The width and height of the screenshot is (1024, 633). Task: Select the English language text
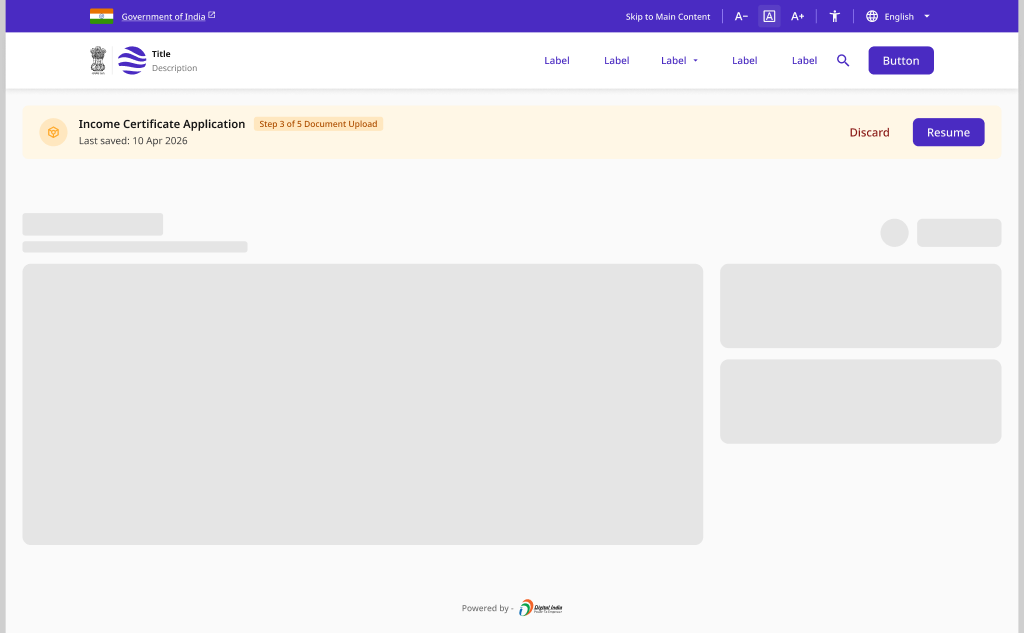899,16
